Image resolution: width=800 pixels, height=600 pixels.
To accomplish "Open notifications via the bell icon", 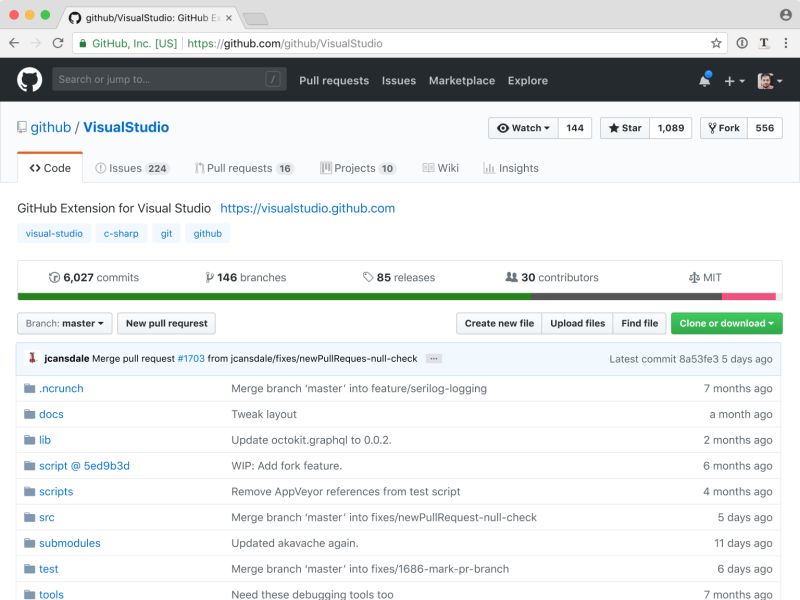I will click(706, 80).
